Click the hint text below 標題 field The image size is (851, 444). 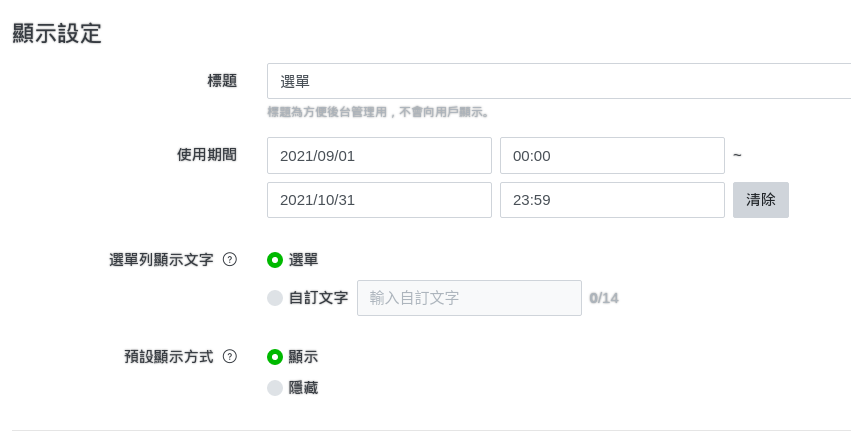tap(379, 113)
